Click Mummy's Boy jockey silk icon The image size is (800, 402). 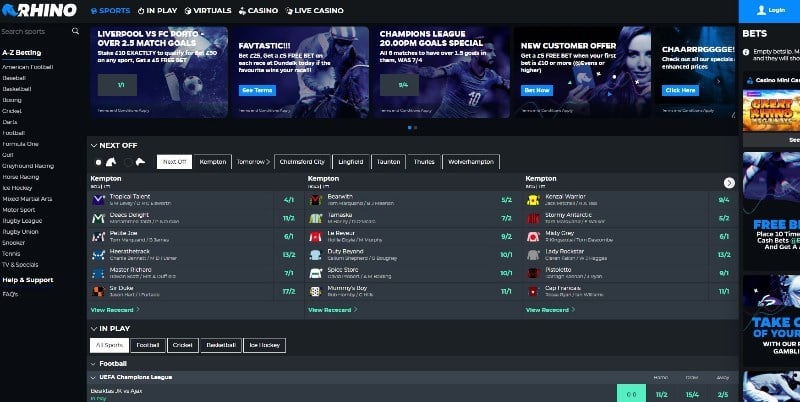tap(316, 291)
